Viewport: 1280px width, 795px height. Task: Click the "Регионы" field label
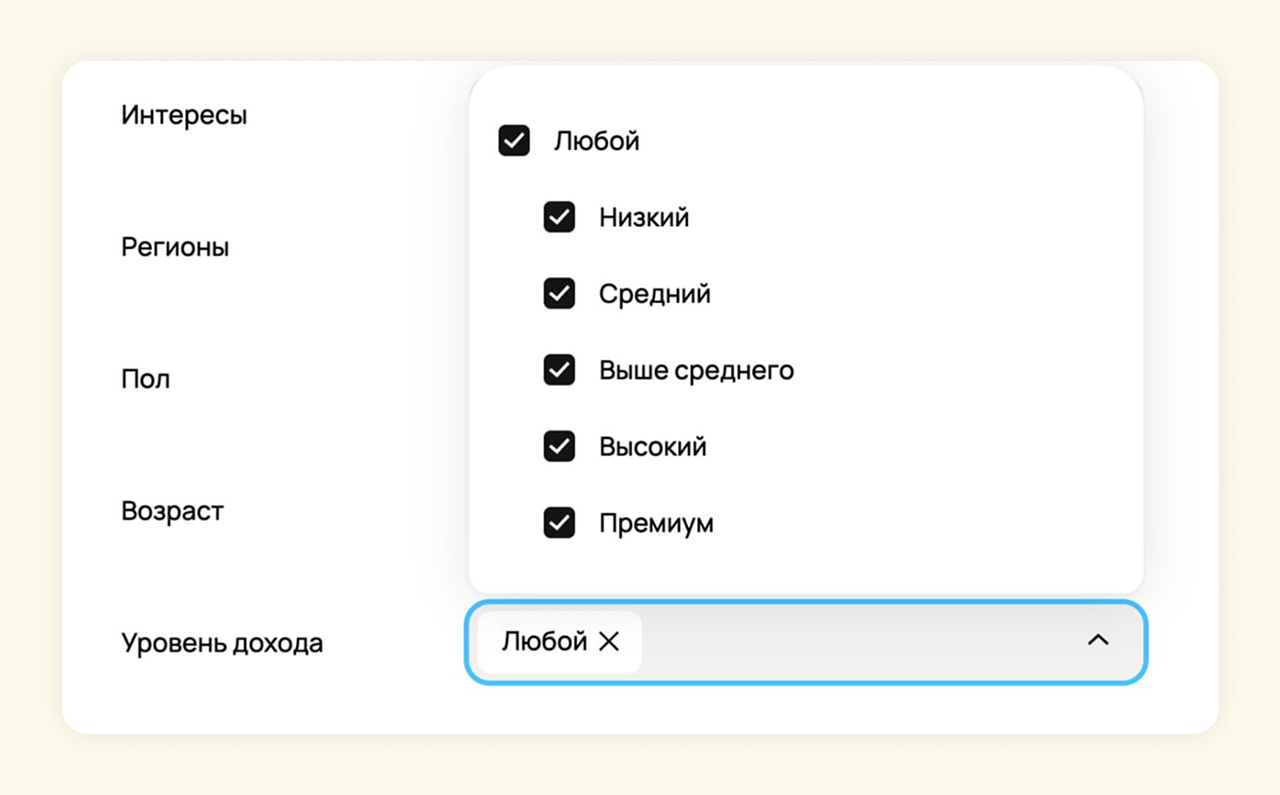(175, 247)
